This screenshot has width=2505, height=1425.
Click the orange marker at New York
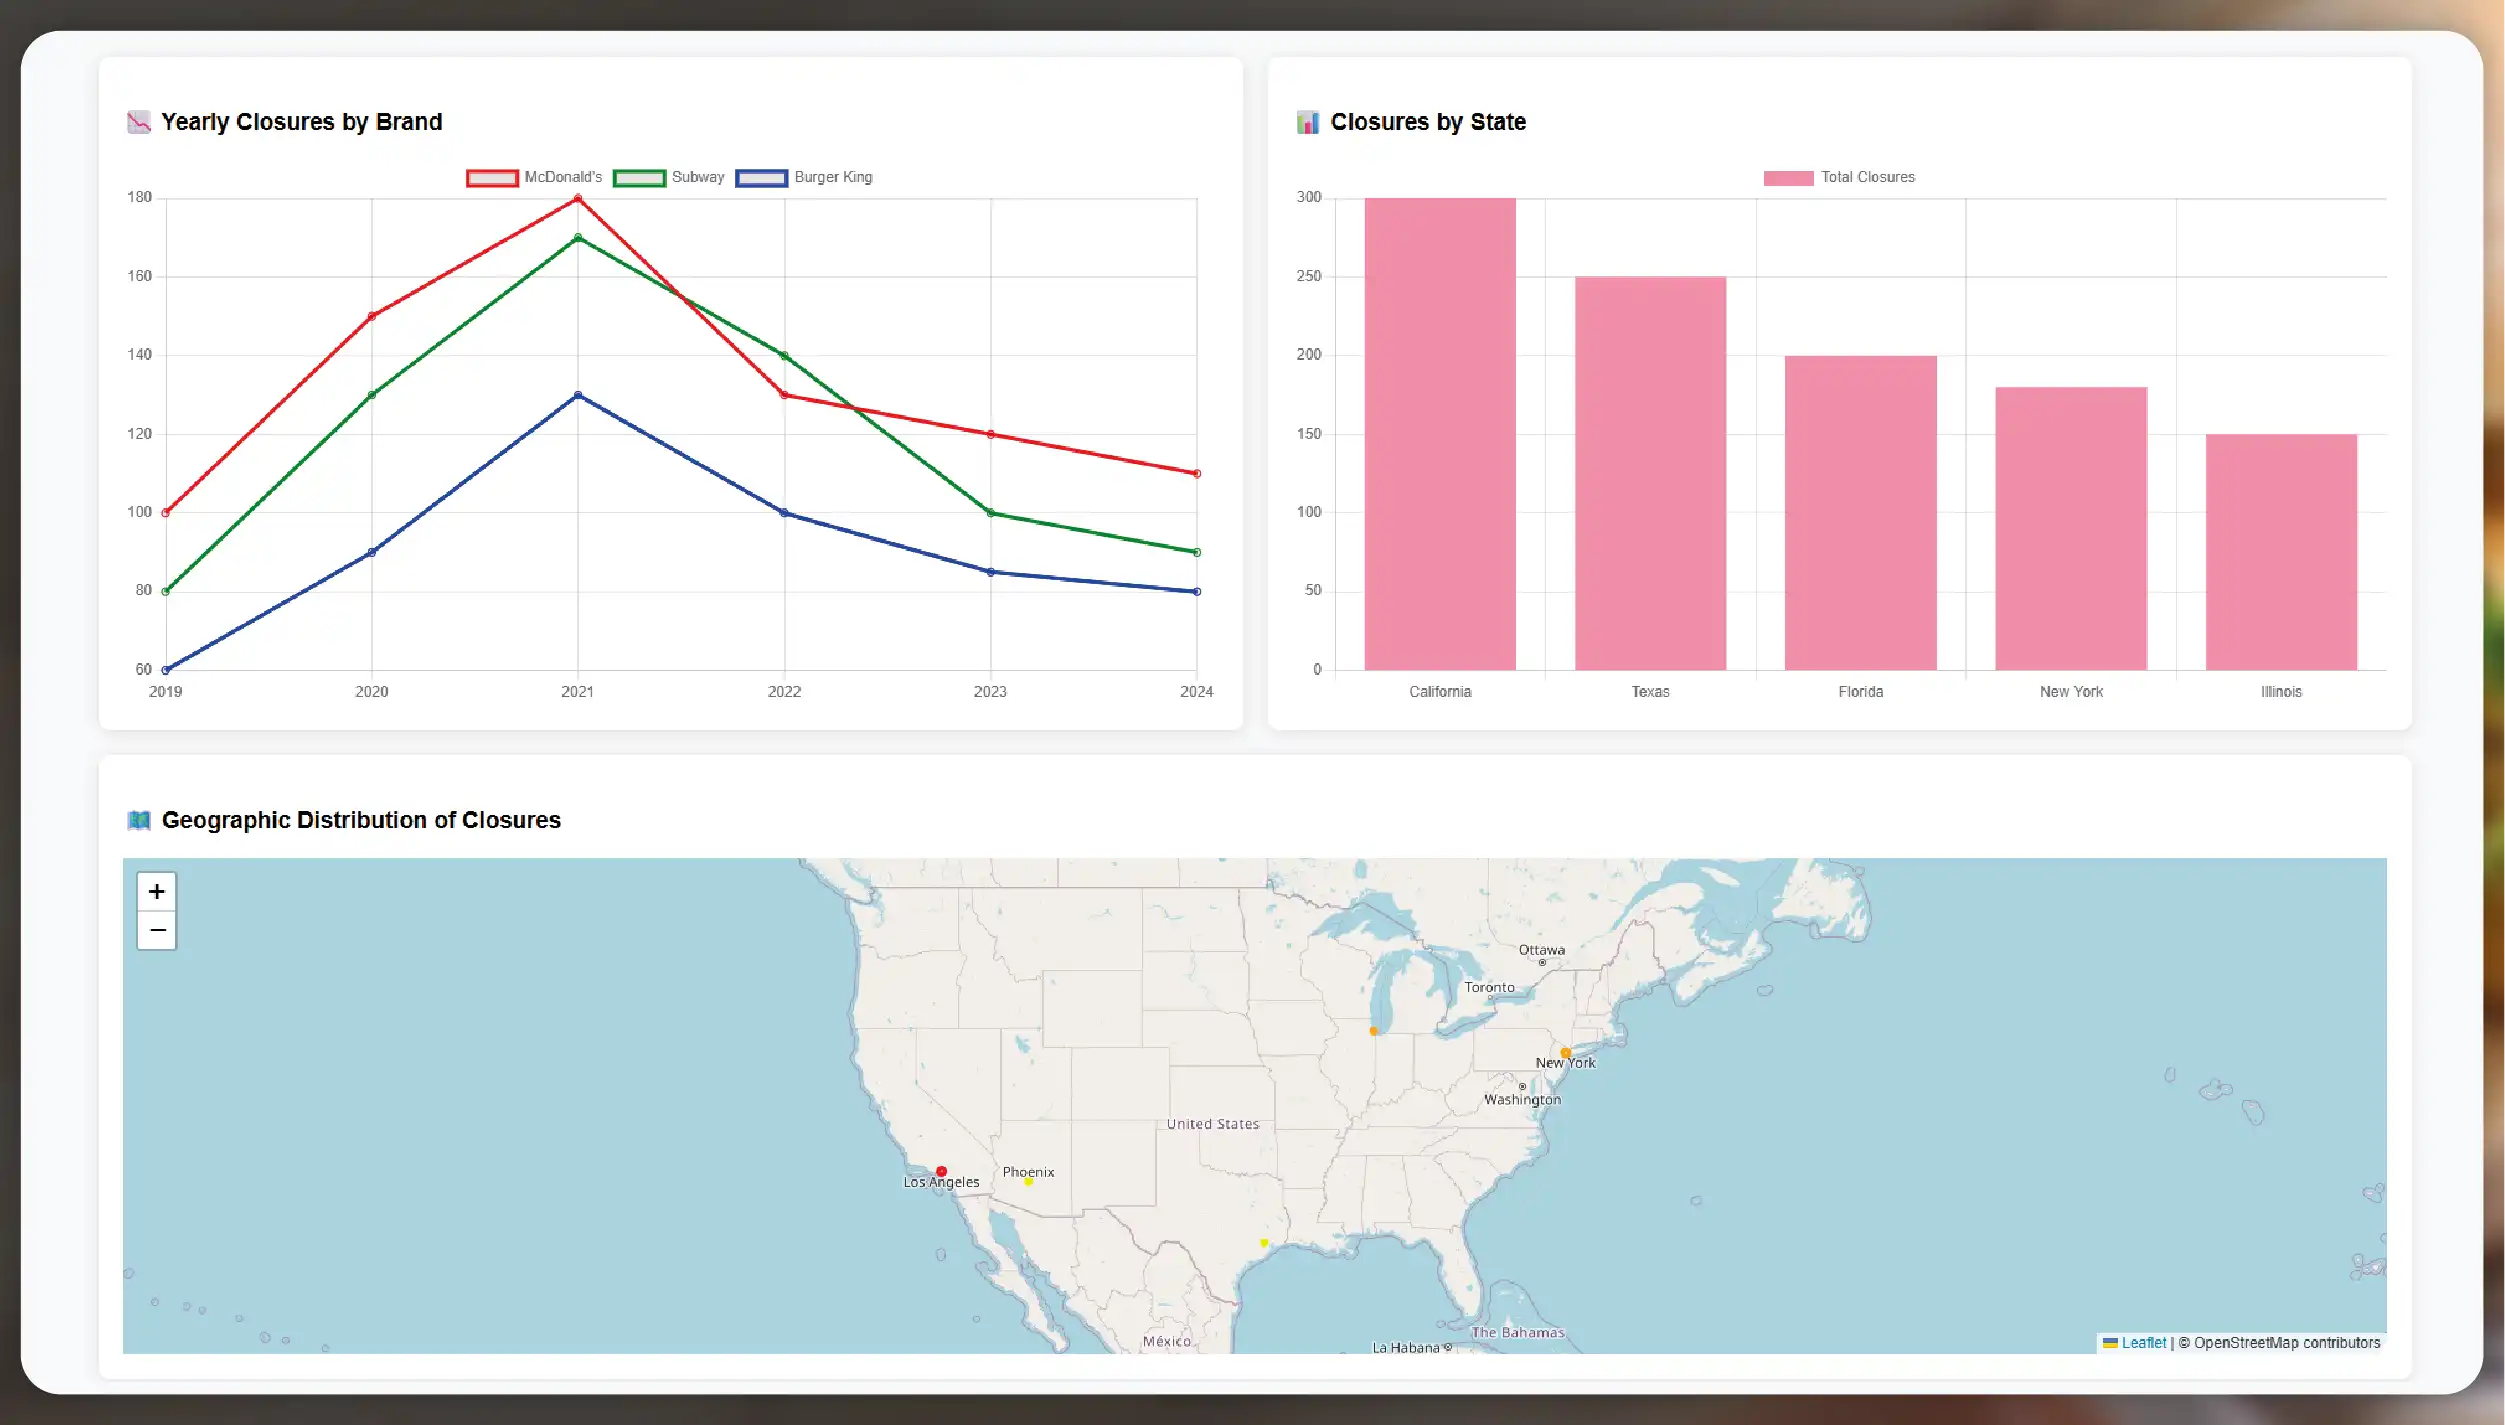point(1565,1053)
